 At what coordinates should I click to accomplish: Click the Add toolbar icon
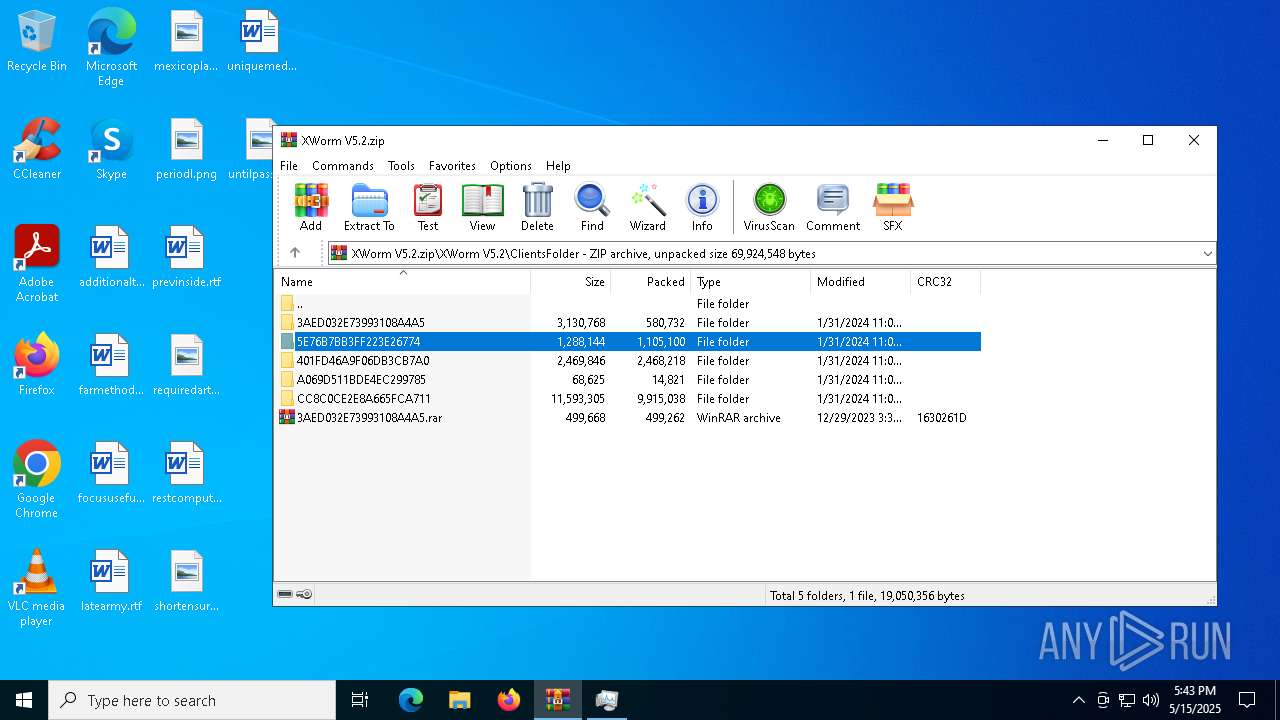pyautogui.click(x=311, y=208)
